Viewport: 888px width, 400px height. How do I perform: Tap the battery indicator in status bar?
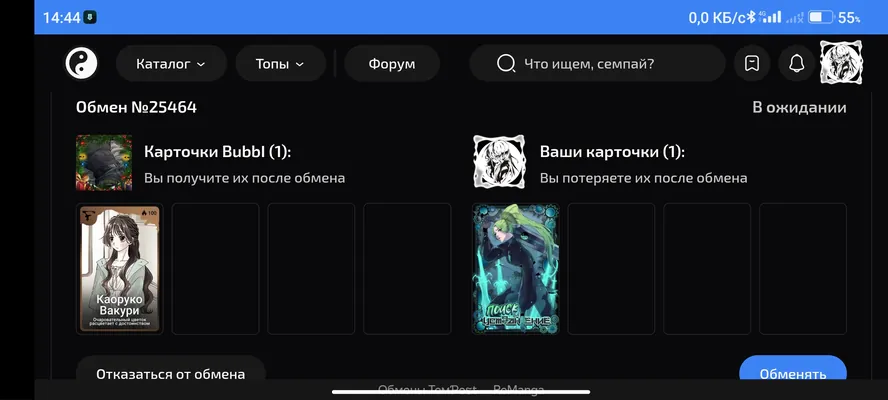click(x=820, y=18)
